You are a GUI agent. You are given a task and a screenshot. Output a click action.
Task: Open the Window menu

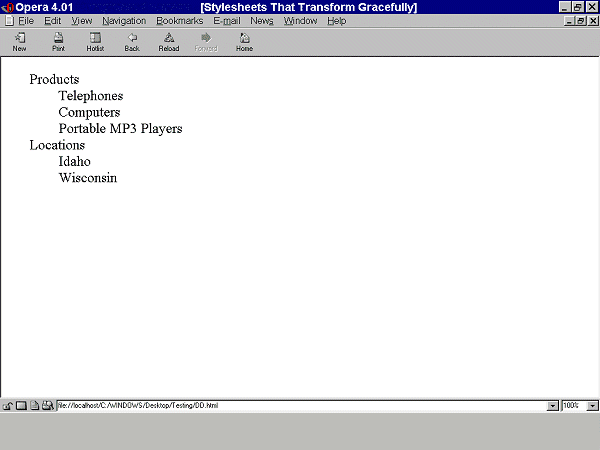[300, 21]
